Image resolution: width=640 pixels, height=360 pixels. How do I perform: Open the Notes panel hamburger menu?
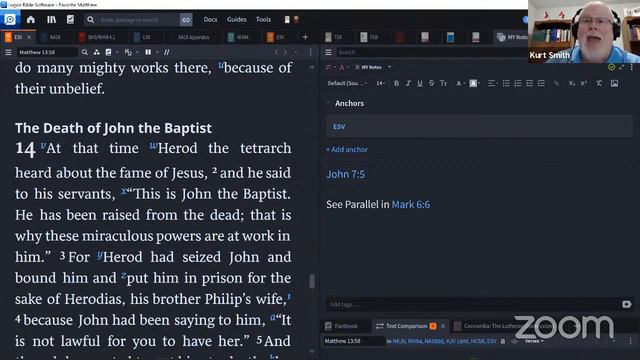(328, 52)
